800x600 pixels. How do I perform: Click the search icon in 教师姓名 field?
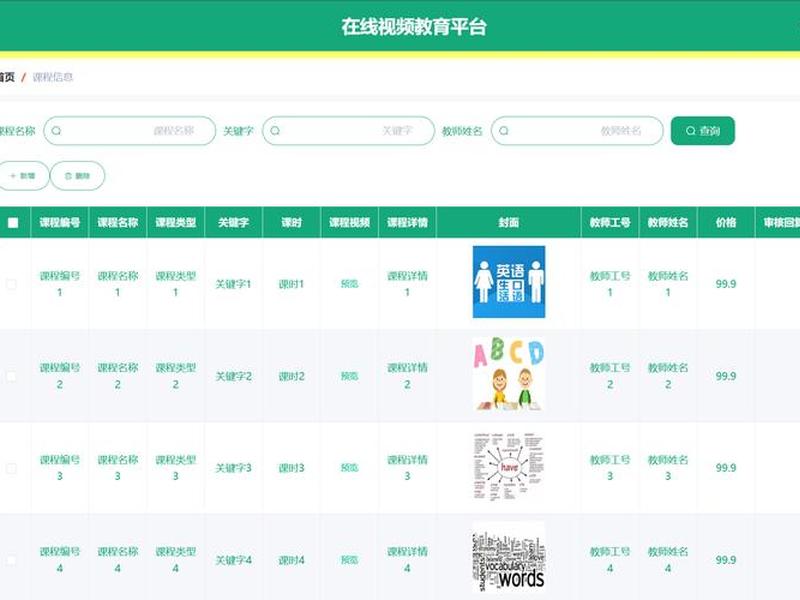(504, 131)
